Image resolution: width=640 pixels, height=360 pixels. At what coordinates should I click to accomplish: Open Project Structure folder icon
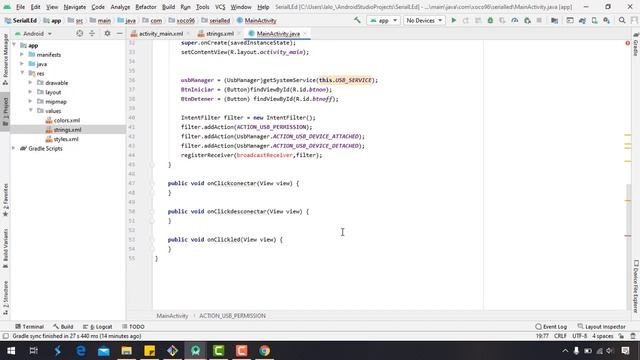coord(554,20)
